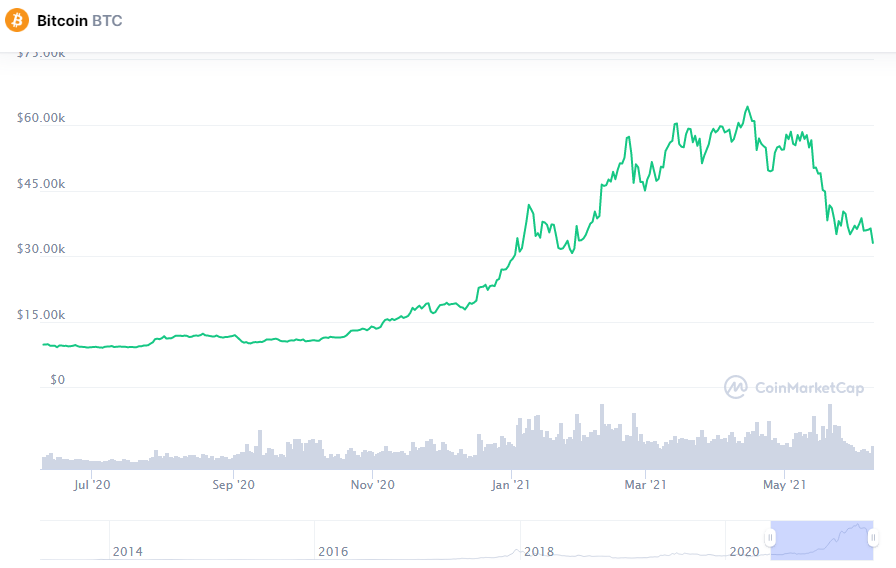Click the Mar '21 x-axis label
The image size is (896, 568).
pos(645,485)
